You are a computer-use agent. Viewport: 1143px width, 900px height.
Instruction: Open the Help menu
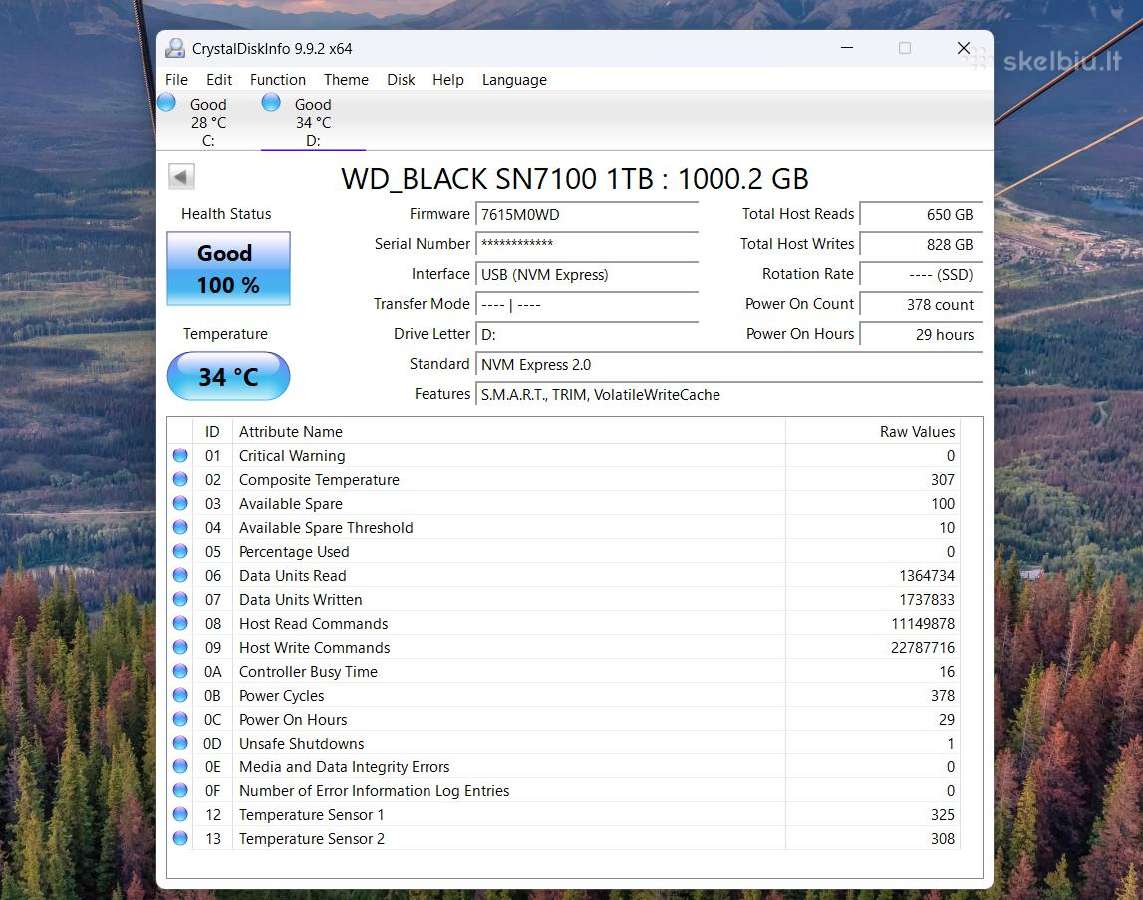448,80
